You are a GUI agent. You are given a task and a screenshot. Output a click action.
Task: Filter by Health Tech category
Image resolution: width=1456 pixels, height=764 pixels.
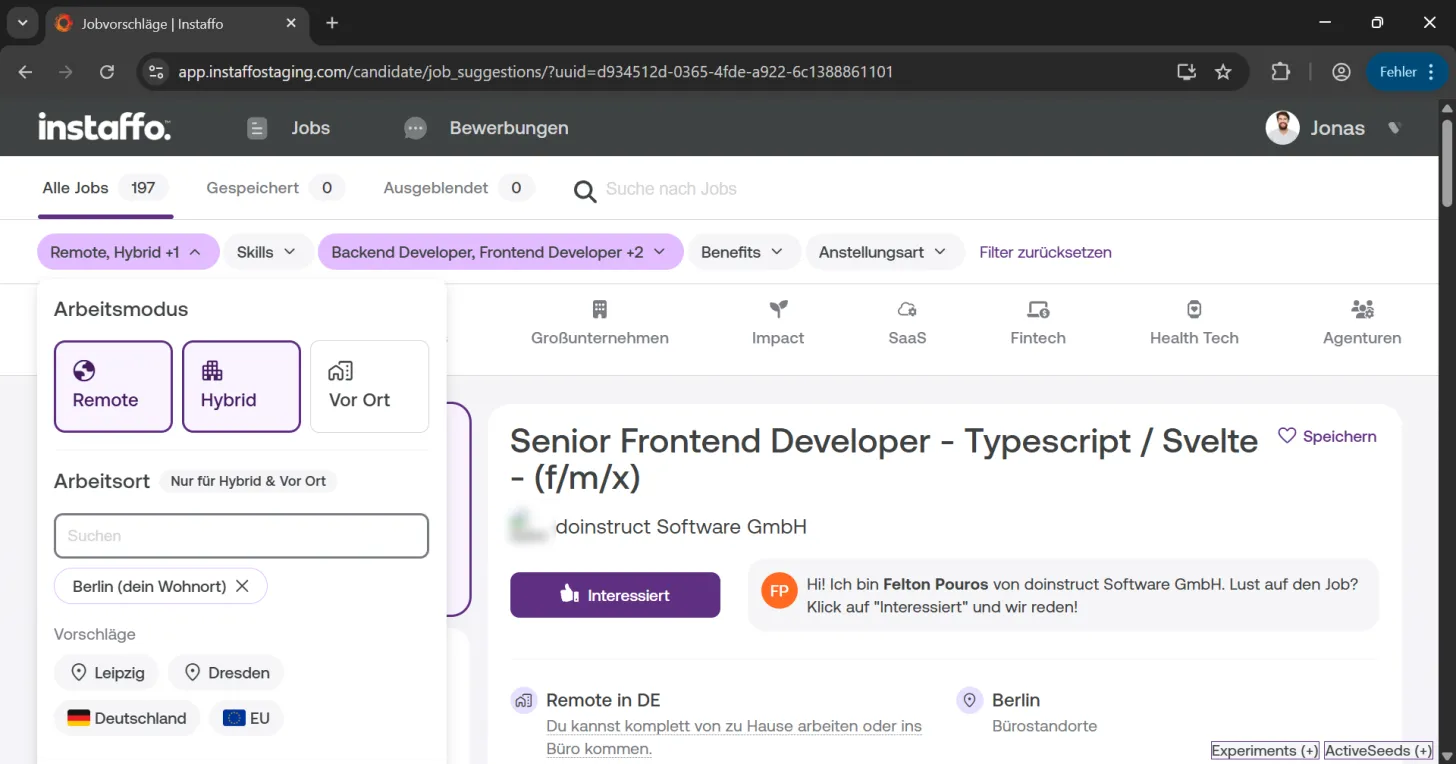[1194, 322]
